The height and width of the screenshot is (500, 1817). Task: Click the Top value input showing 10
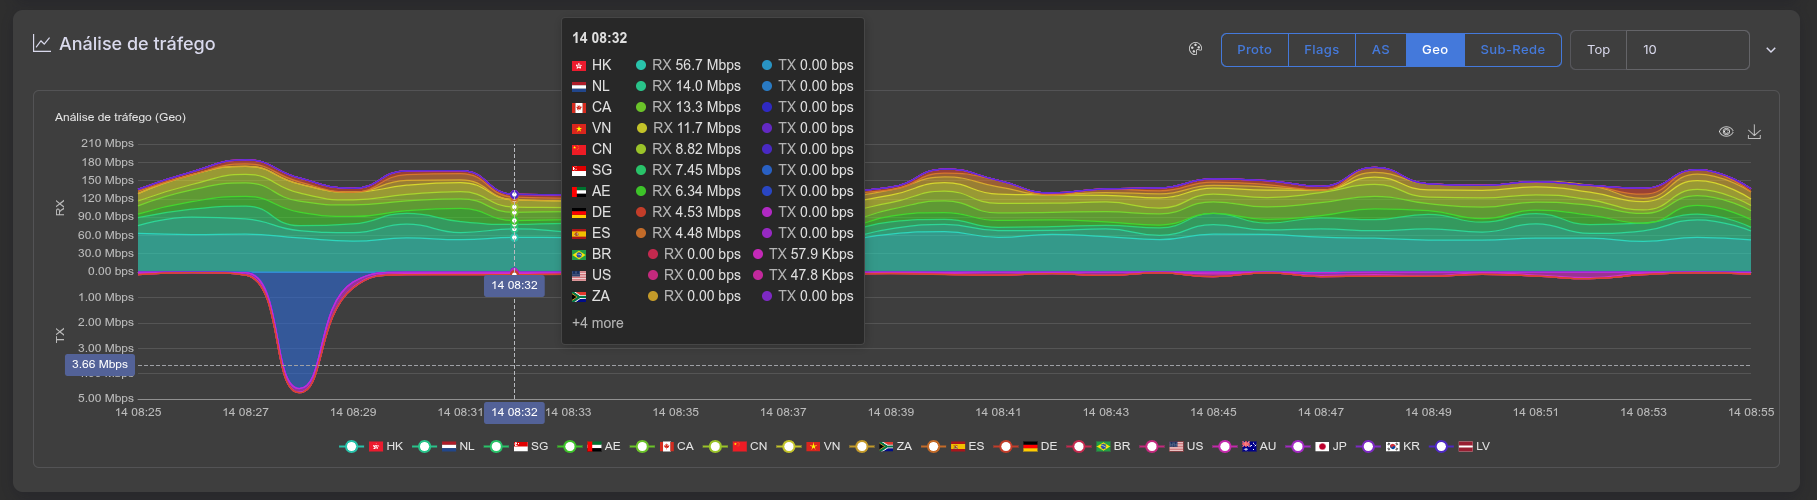1686,50
